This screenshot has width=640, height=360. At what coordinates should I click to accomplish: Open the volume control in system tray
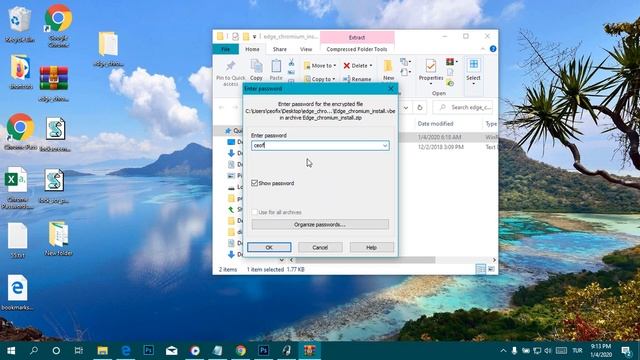[x=548, y=351]
